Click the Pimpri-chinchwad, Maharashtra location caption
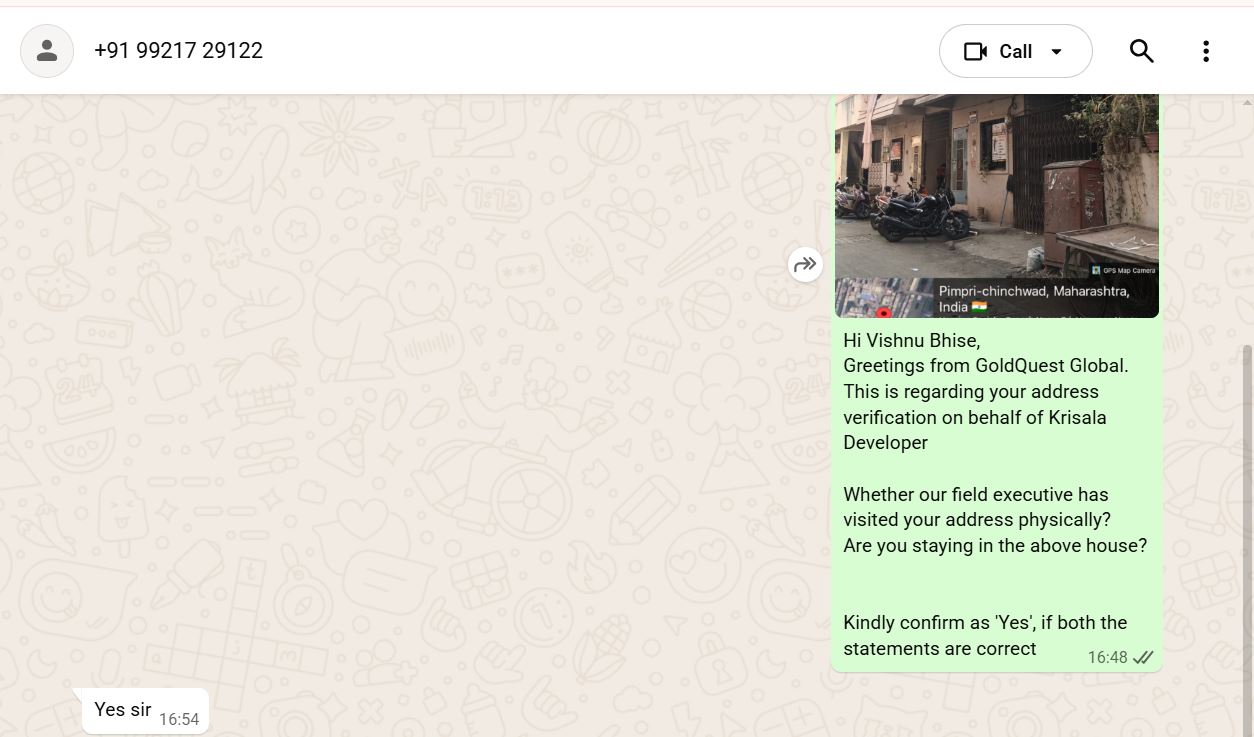 click(x=1034, y=291)
